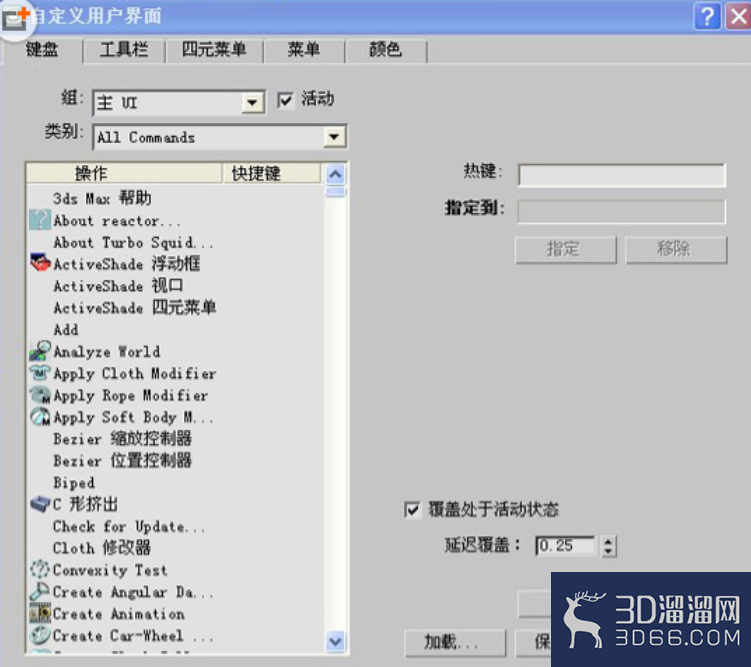This screenshot has width=751, height=667.
Task: Select the Convexity Test text entry
Action: [110, 570]
